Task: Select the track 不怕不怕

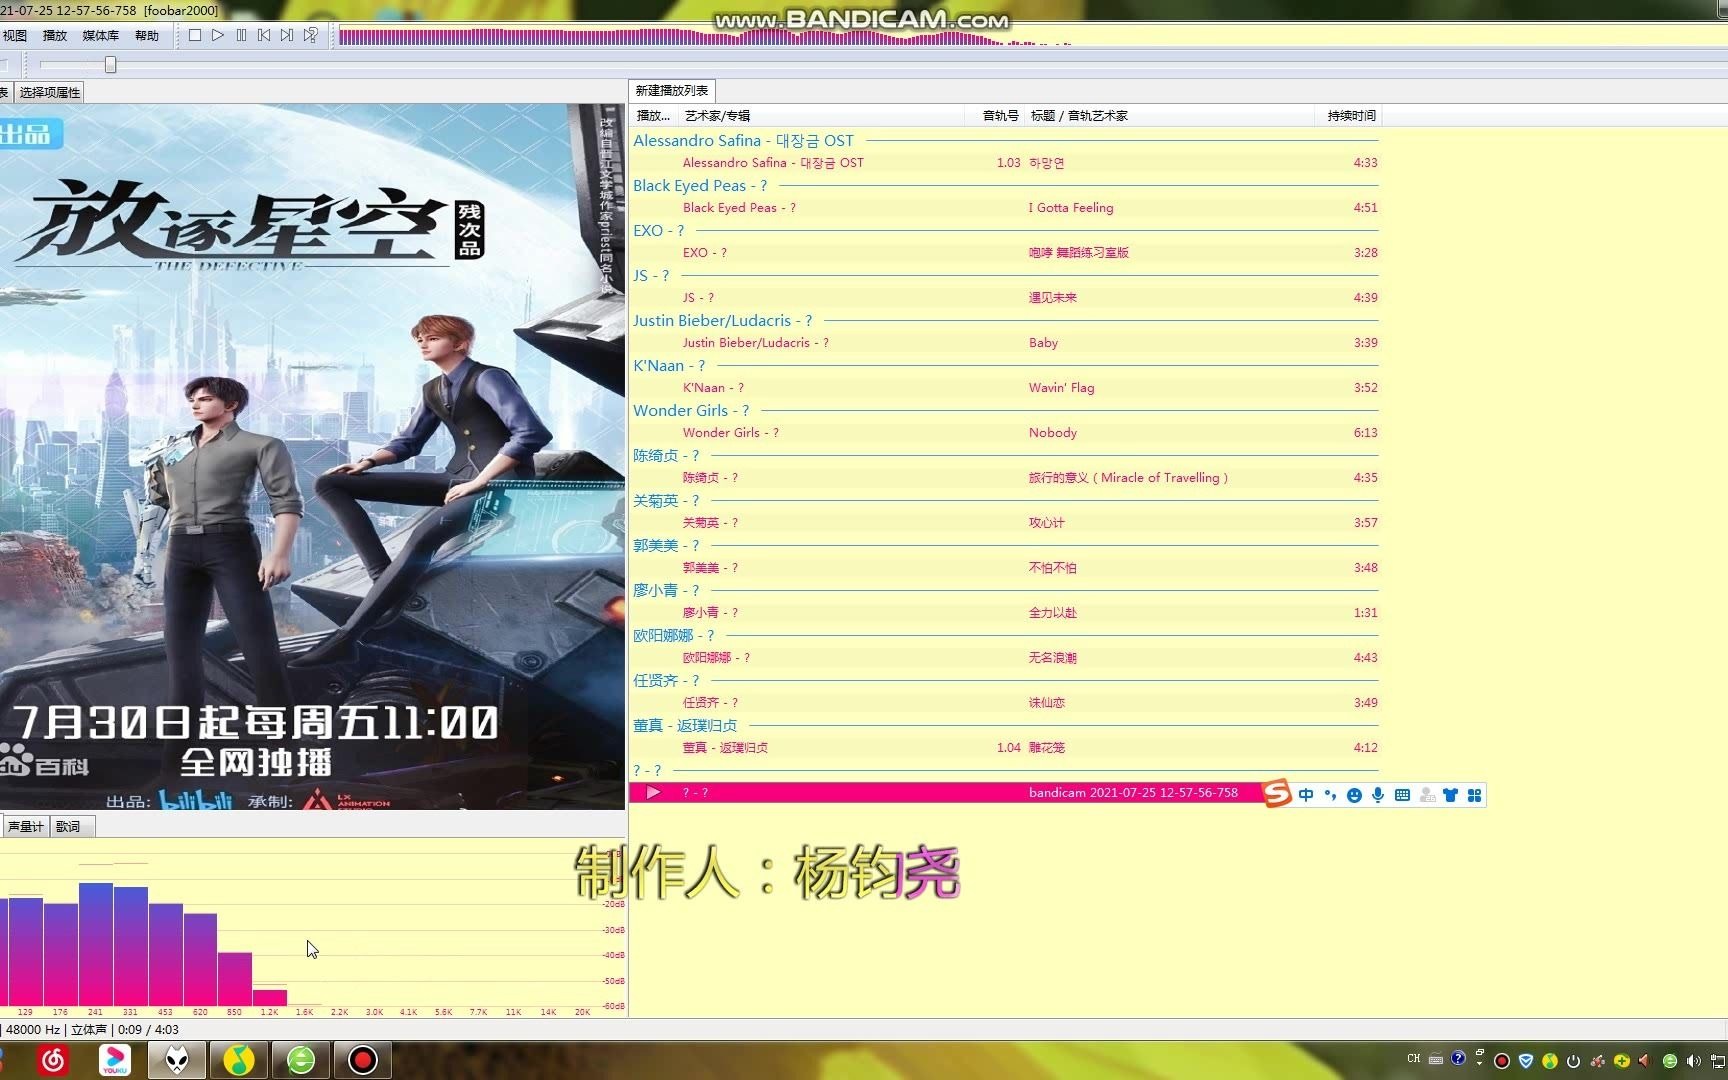Action: click(x=1004, y=568)
